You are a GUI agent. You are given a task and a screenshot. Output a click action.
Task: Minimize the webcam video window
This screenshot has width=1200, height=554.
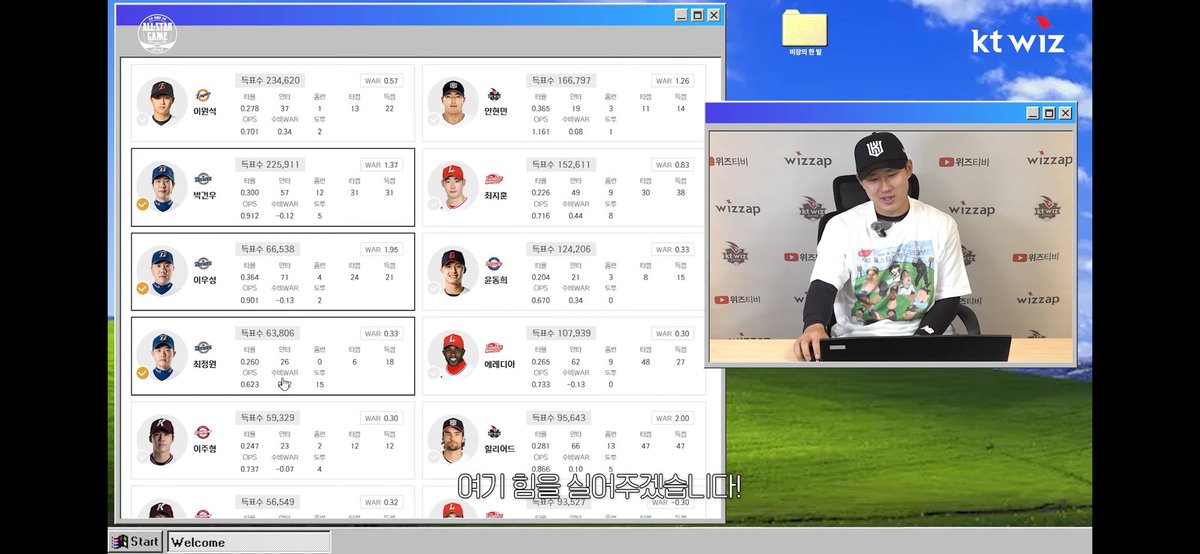(x=1033, y=114)
